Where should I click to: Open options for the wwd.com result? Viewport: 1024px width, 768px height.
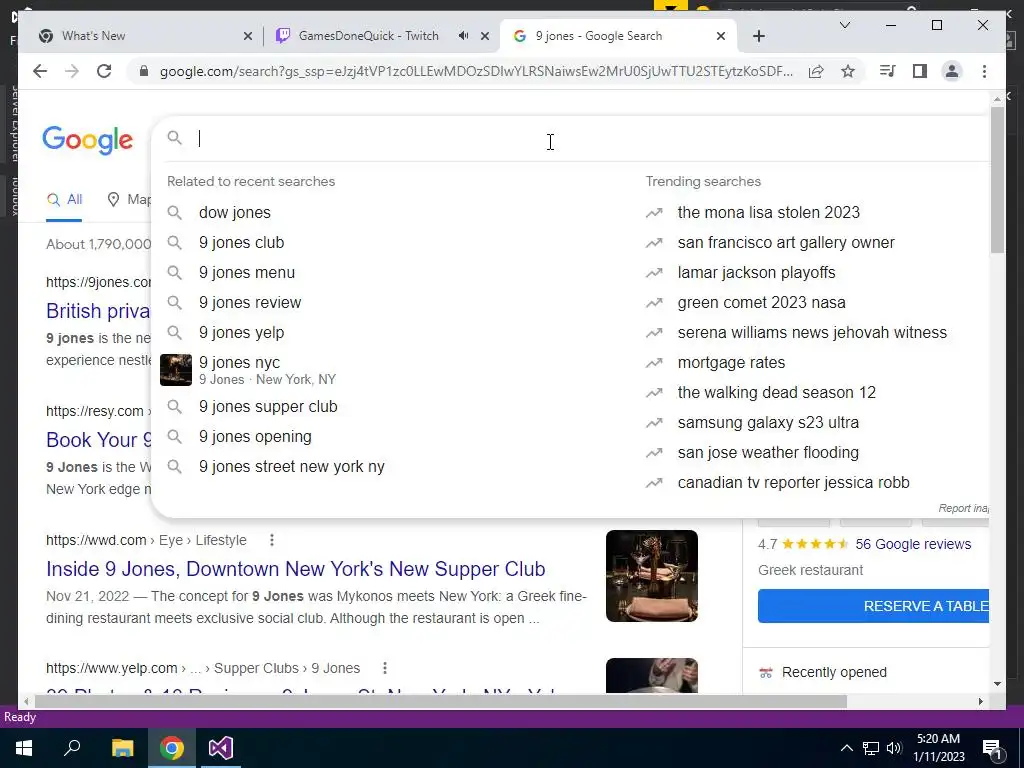click(272, 540)
